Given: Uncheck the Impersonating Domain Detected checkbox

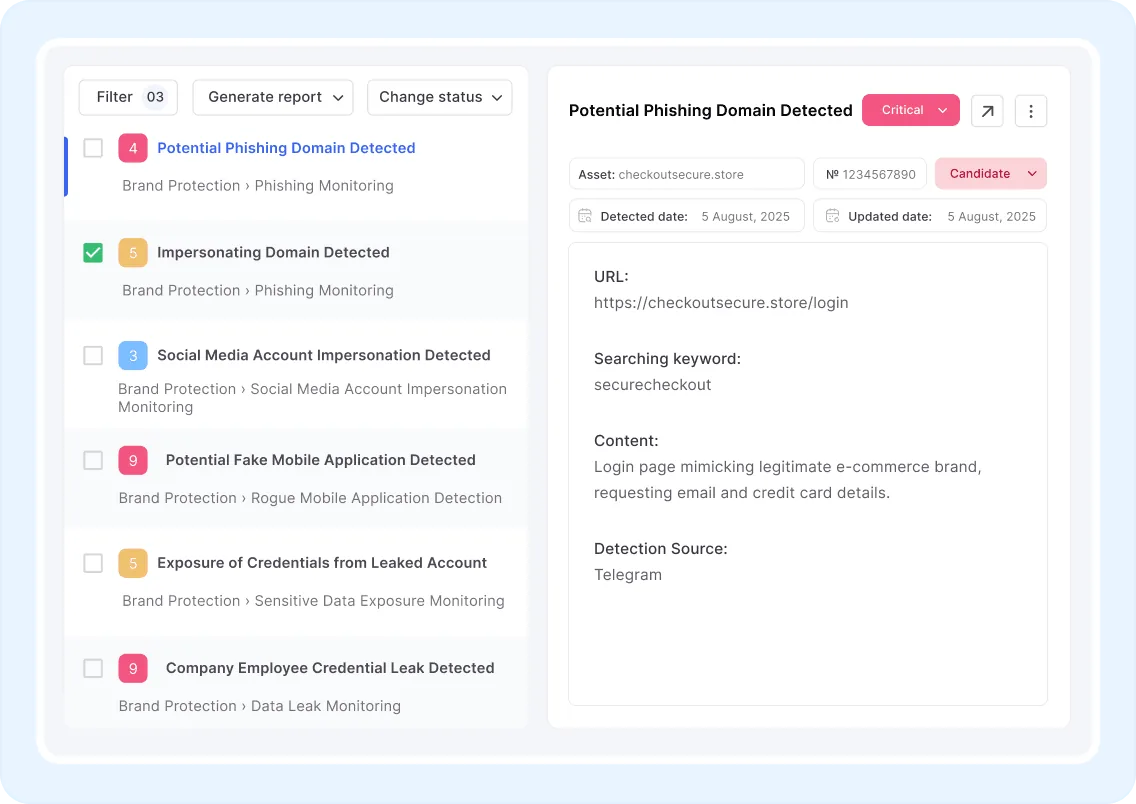Looking at the screenshot, I should pyautogui.click(x=93, y=253).
